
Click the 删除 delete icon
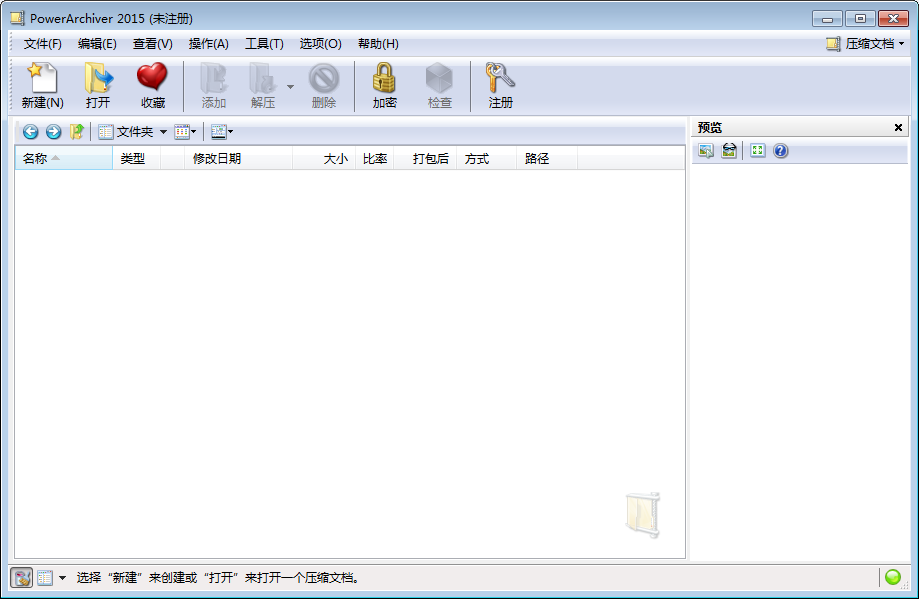(x=324, y=86)
